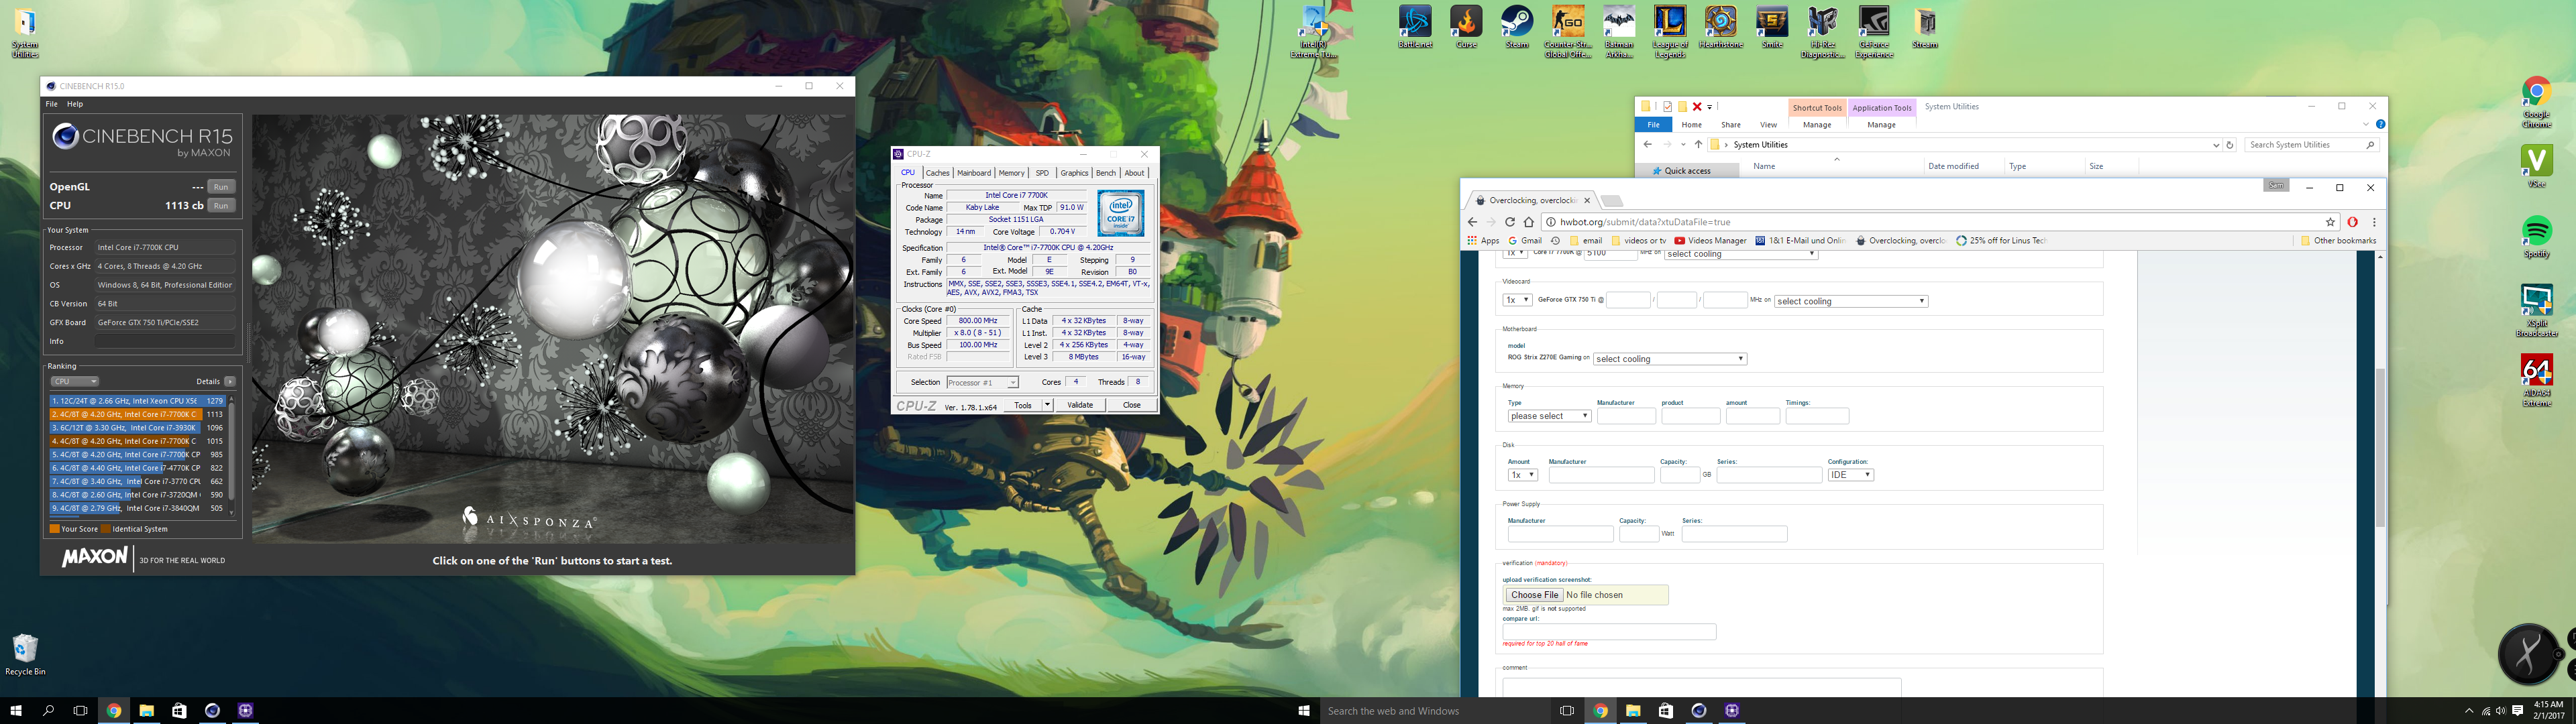The image size is (2576, 724).
Task: Open the Disk Configuration IDE dropdown
Action: [x=1850, y=475]
